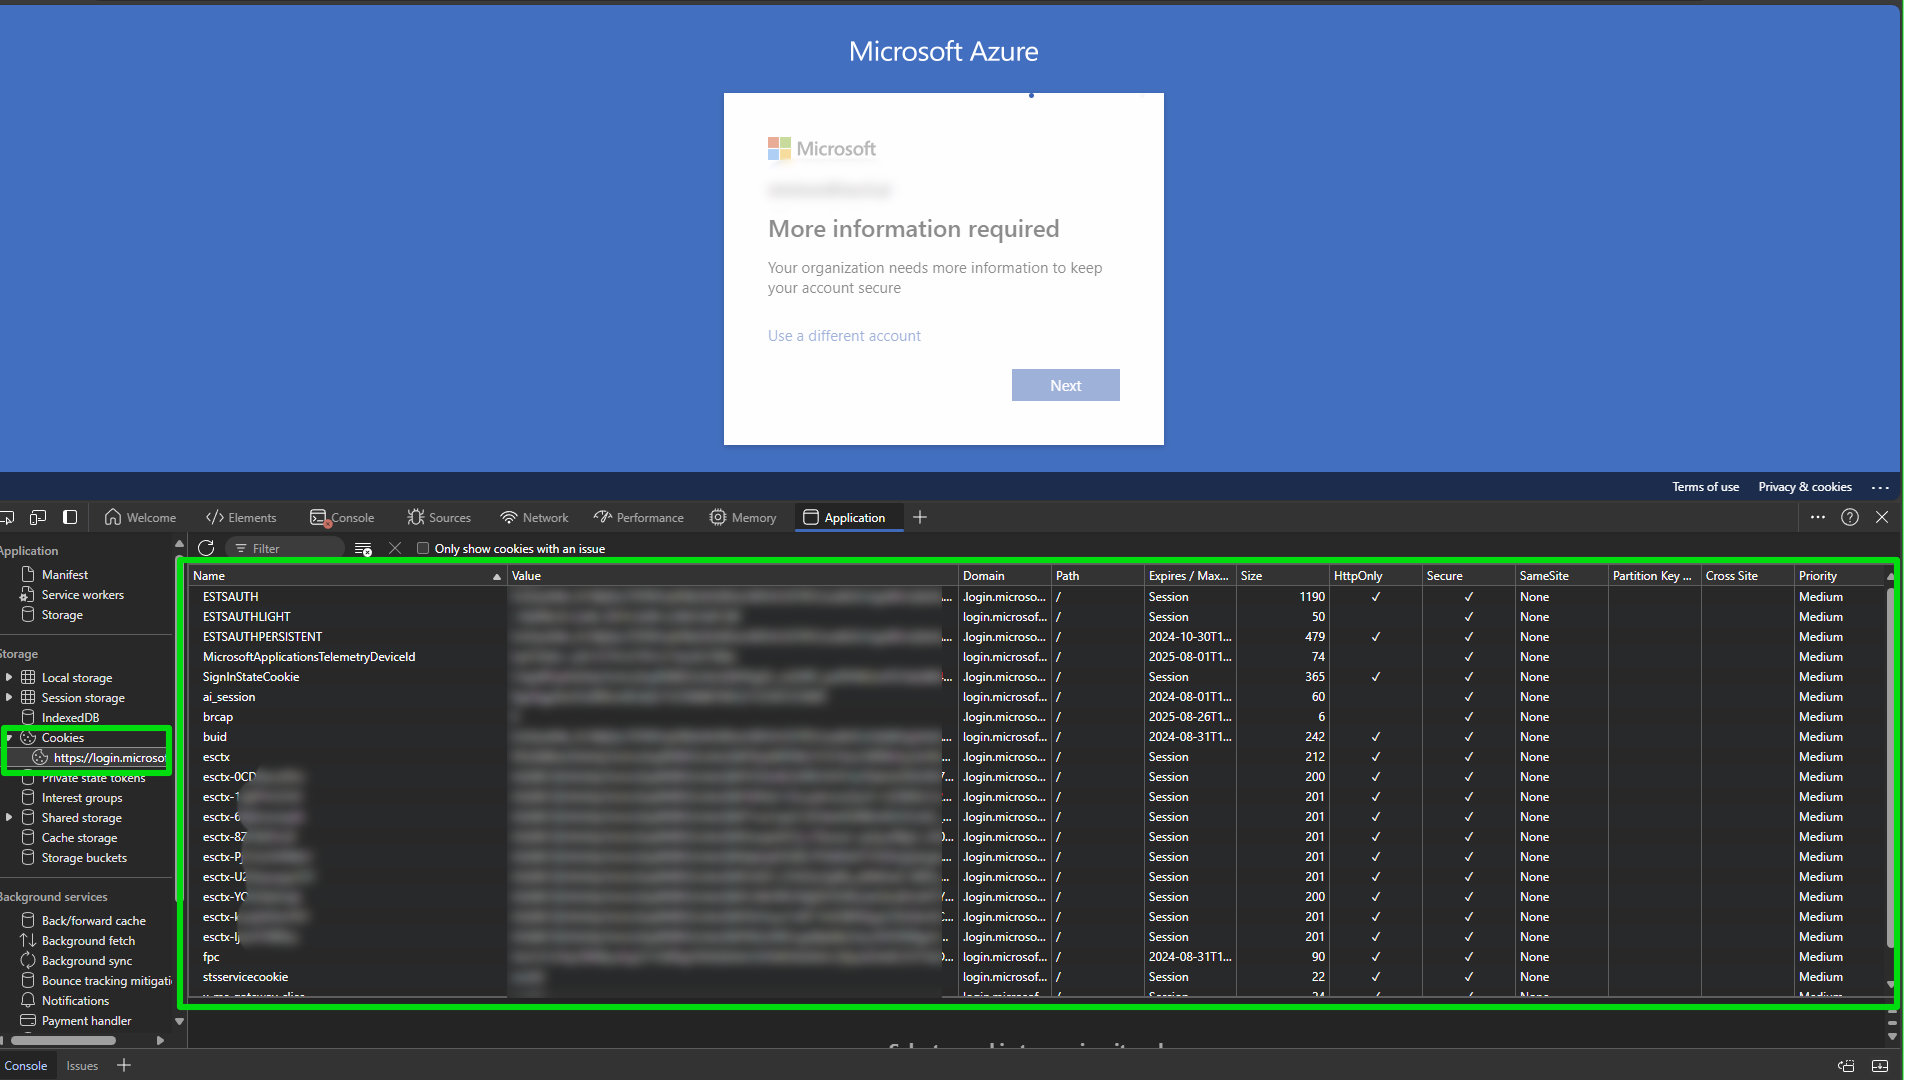Refresh the cookies table
Image resolution: width=1920 pixels, height=1080 pixels.
coord(206,548)
